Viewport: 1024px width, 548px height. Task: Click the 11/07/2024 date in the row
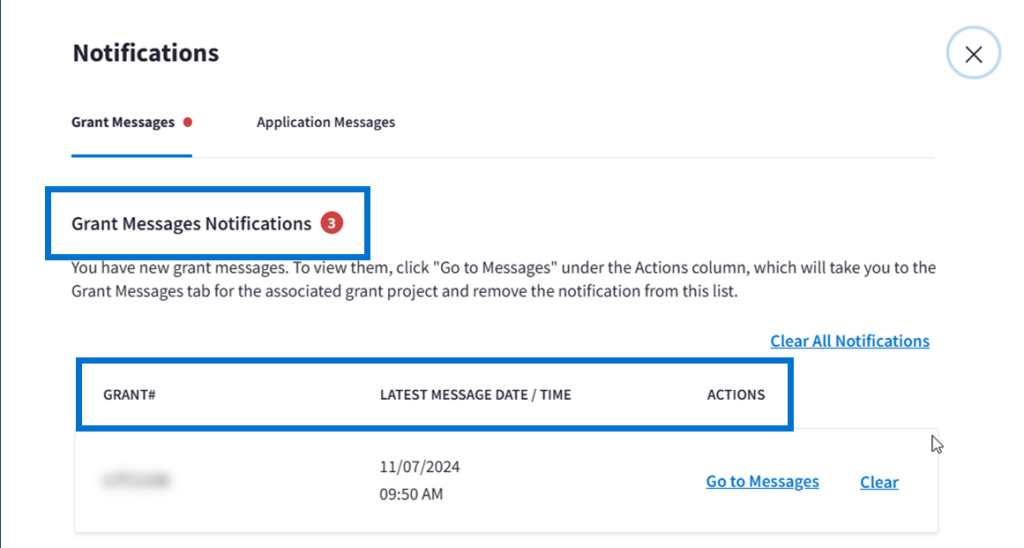420,467
